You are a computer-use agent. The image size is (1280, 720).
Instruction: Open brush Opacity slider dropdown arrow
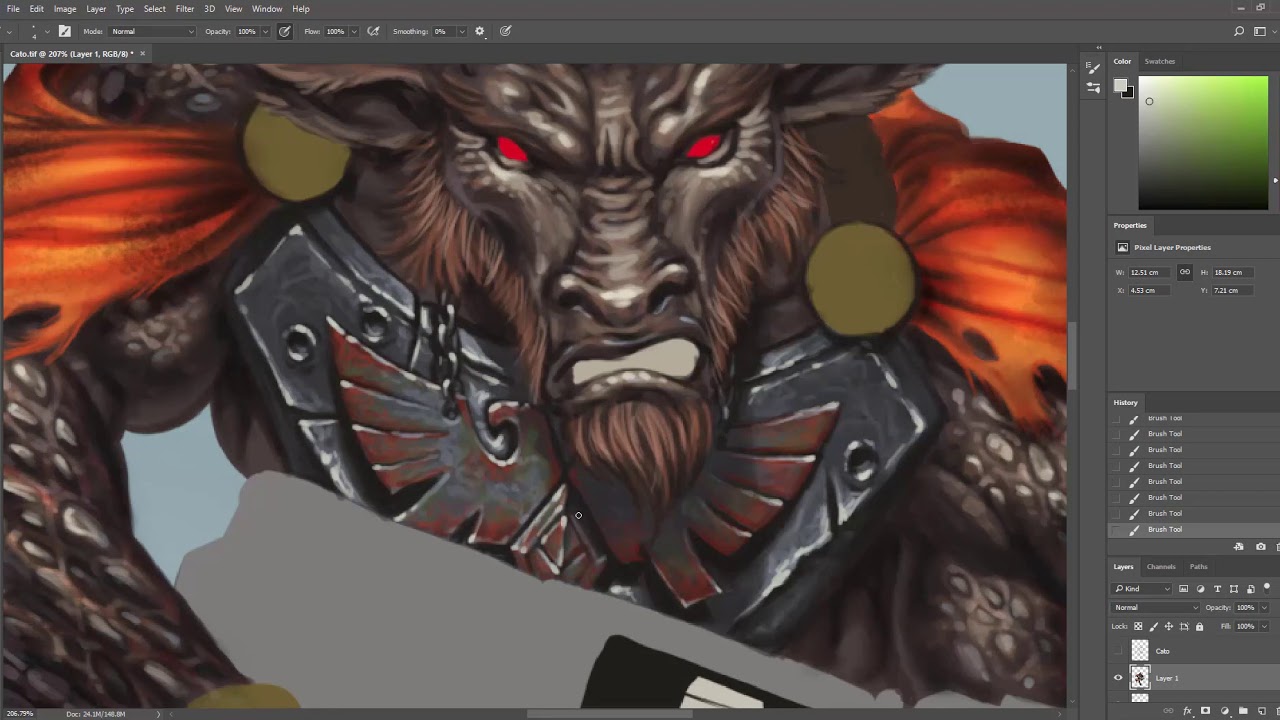click(265, 32)
